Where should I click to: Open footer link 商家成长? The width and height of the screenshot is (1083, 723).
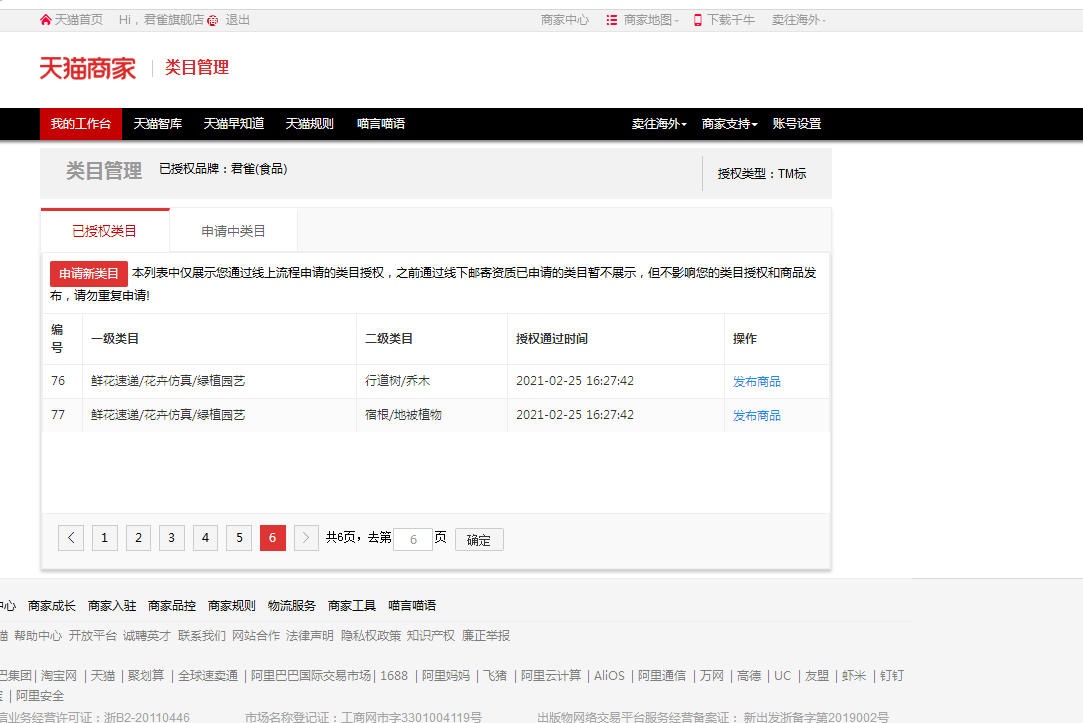pyautogui.click(x=52, y=606)
